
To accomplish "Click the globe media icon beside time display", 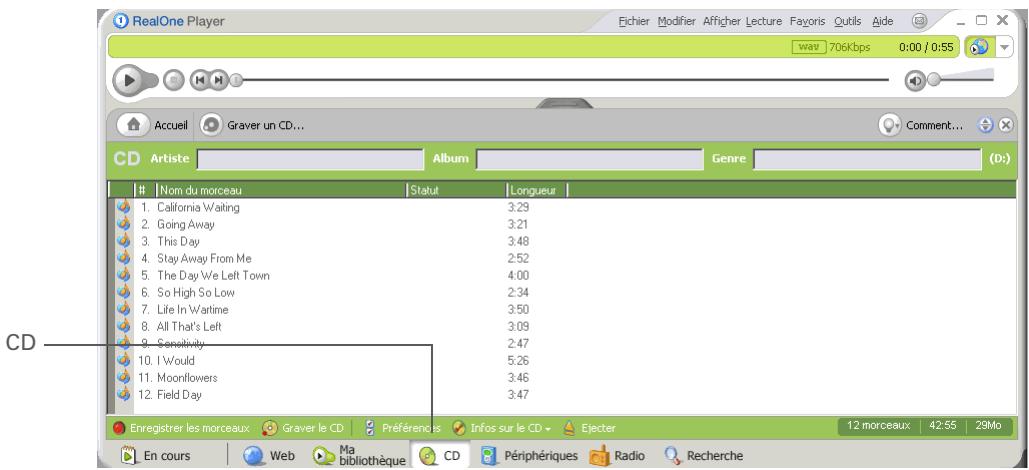I will [978, 47].
